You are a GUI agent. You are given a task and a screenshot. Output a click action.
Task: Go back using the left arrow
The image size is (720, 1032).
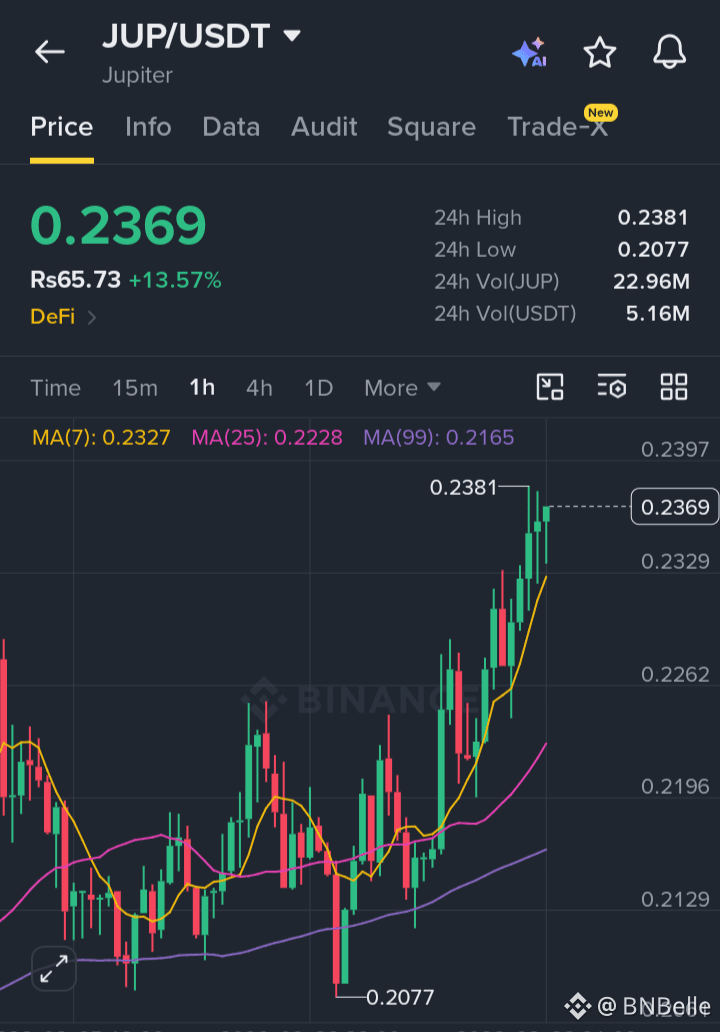click(50, 52)
